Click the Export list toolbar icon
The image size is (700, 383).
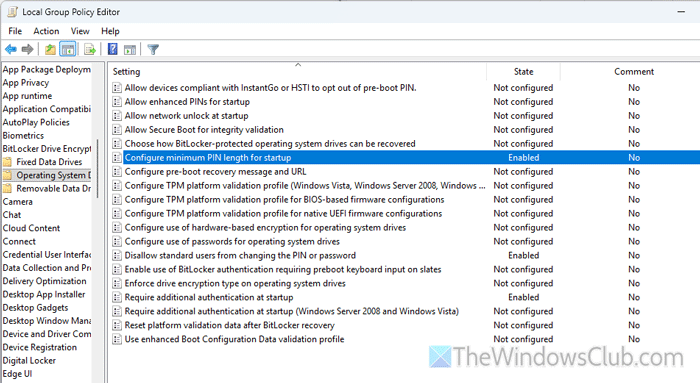click(x=90, y=49)
